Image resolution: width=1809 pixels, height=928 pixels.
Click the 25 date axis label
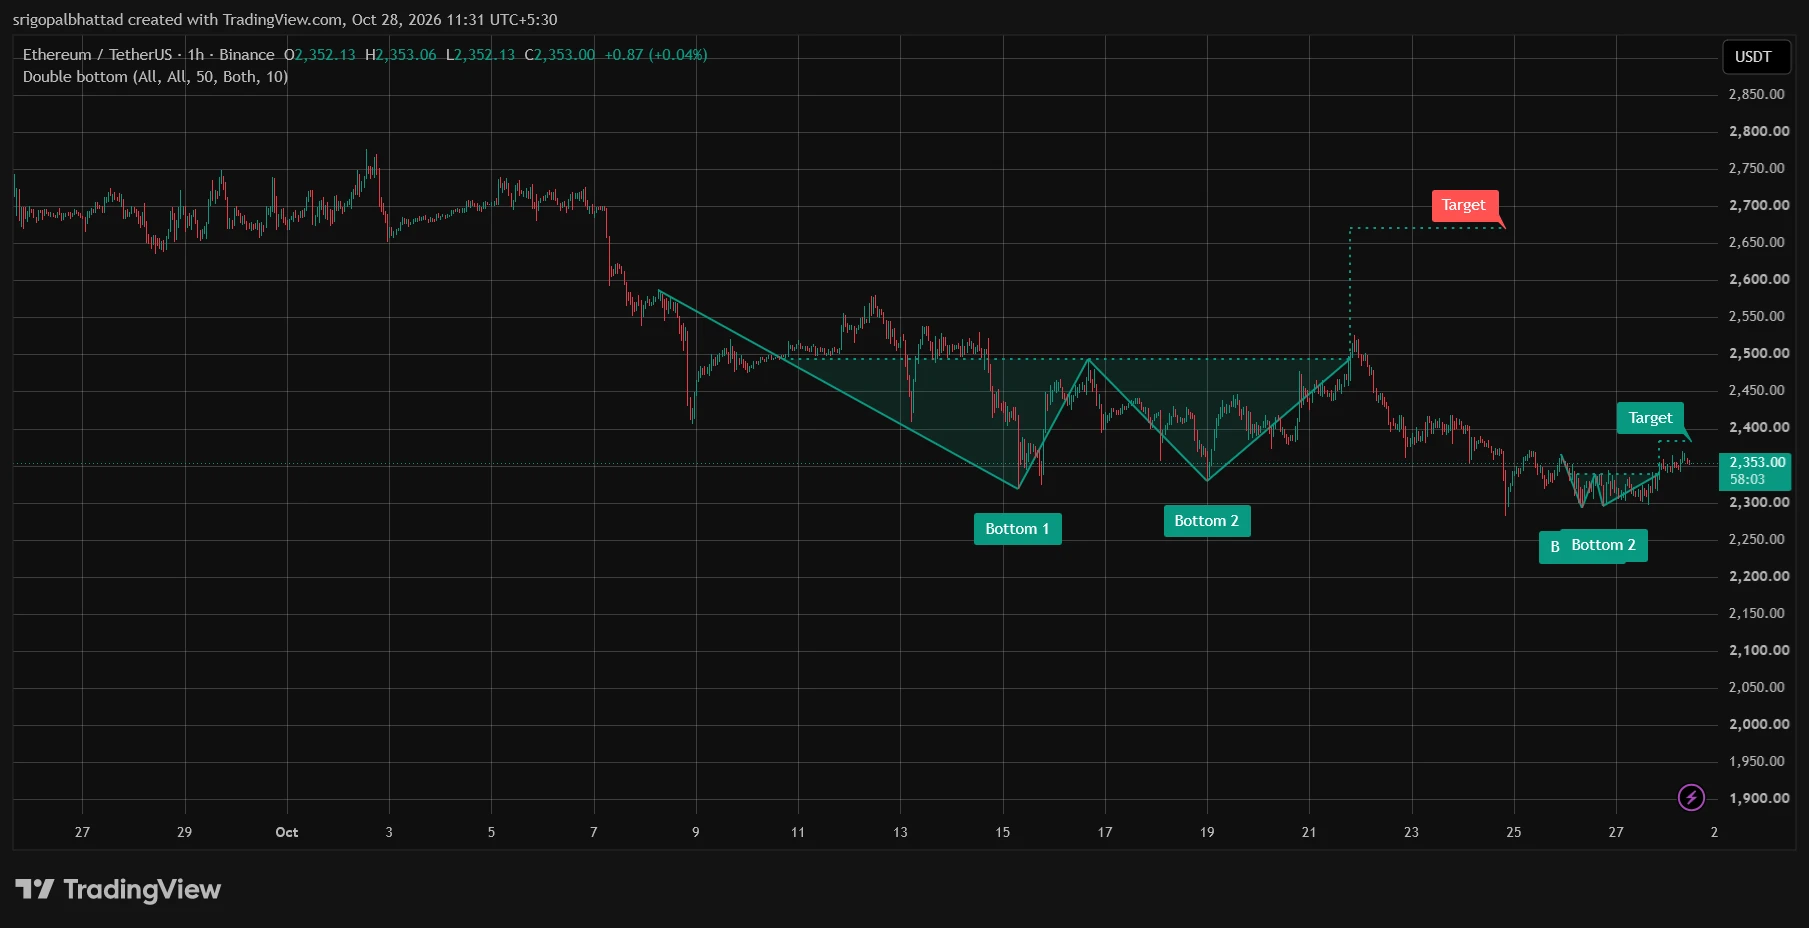coord(1514,832)
